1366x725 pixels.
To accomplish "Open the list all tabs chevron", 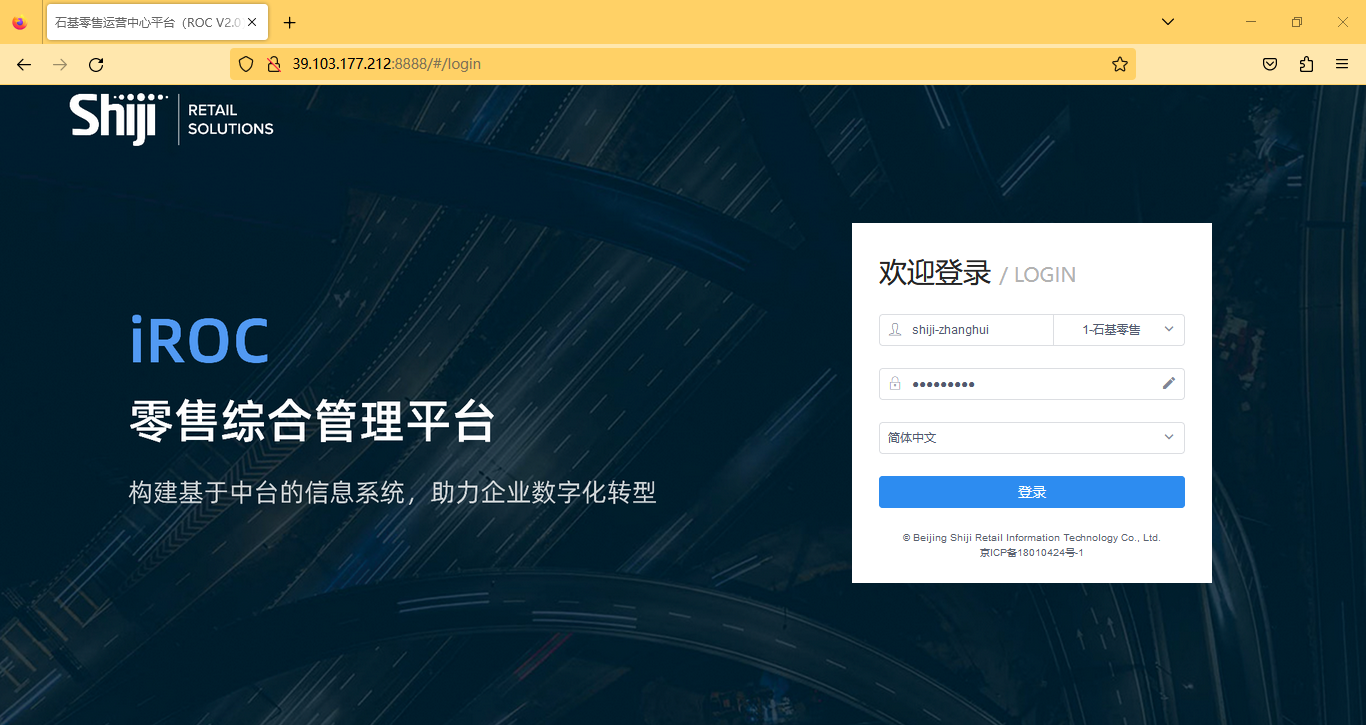I will tap(1167, 22).
